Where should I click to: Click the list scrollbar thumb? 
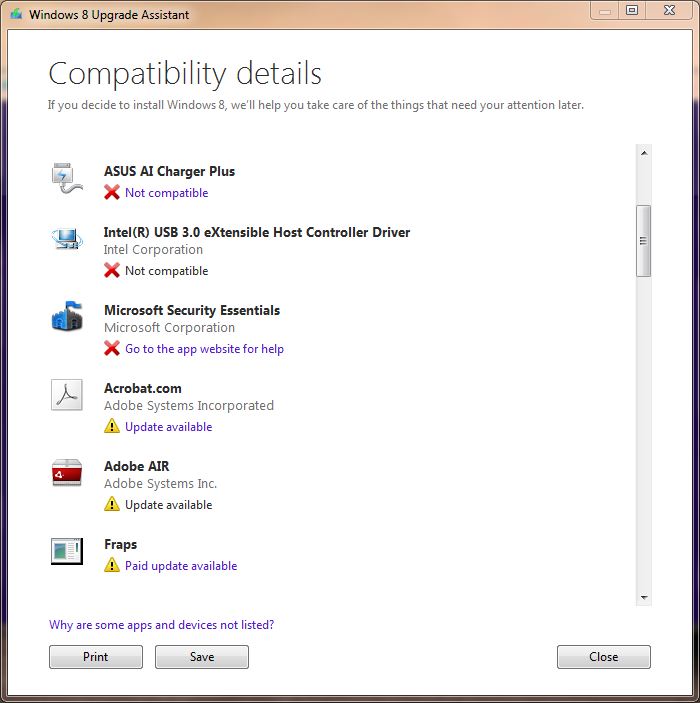tap(643, 241)
